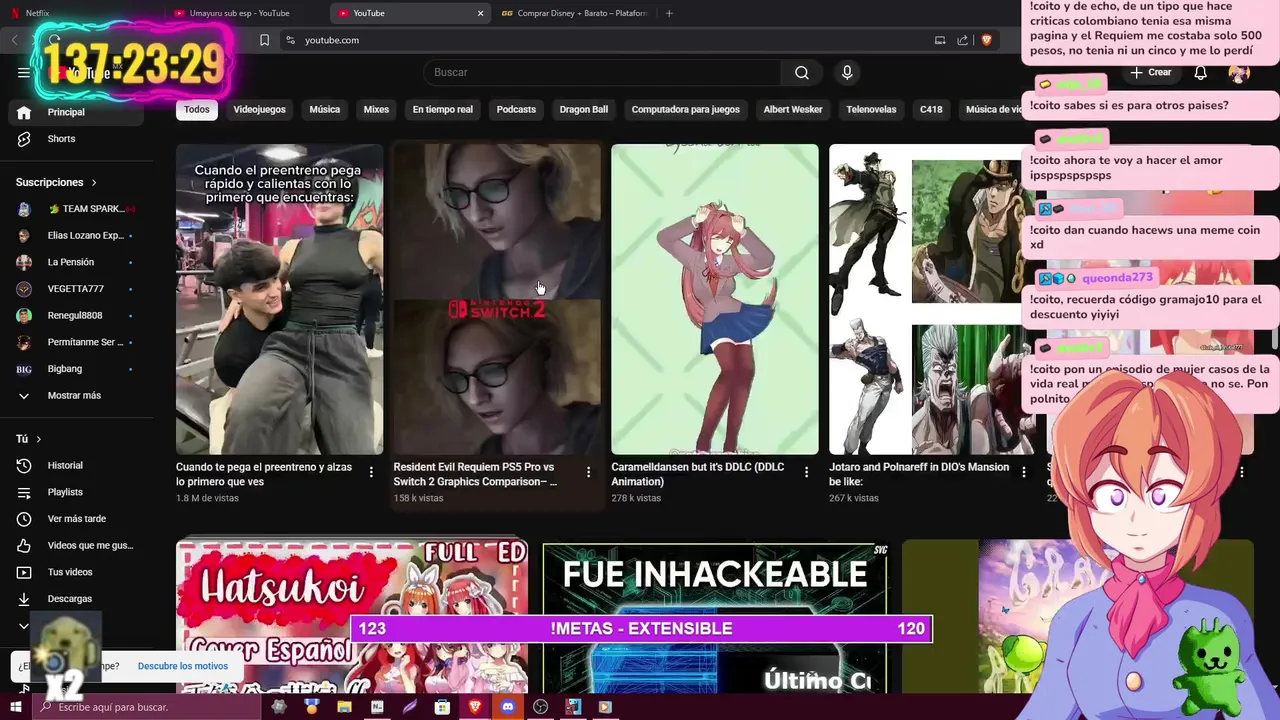Open Brave browser taskbar icon
The width and height of the screenshot is (1280, 720).
pyautogui.click(x=475, y=707)
